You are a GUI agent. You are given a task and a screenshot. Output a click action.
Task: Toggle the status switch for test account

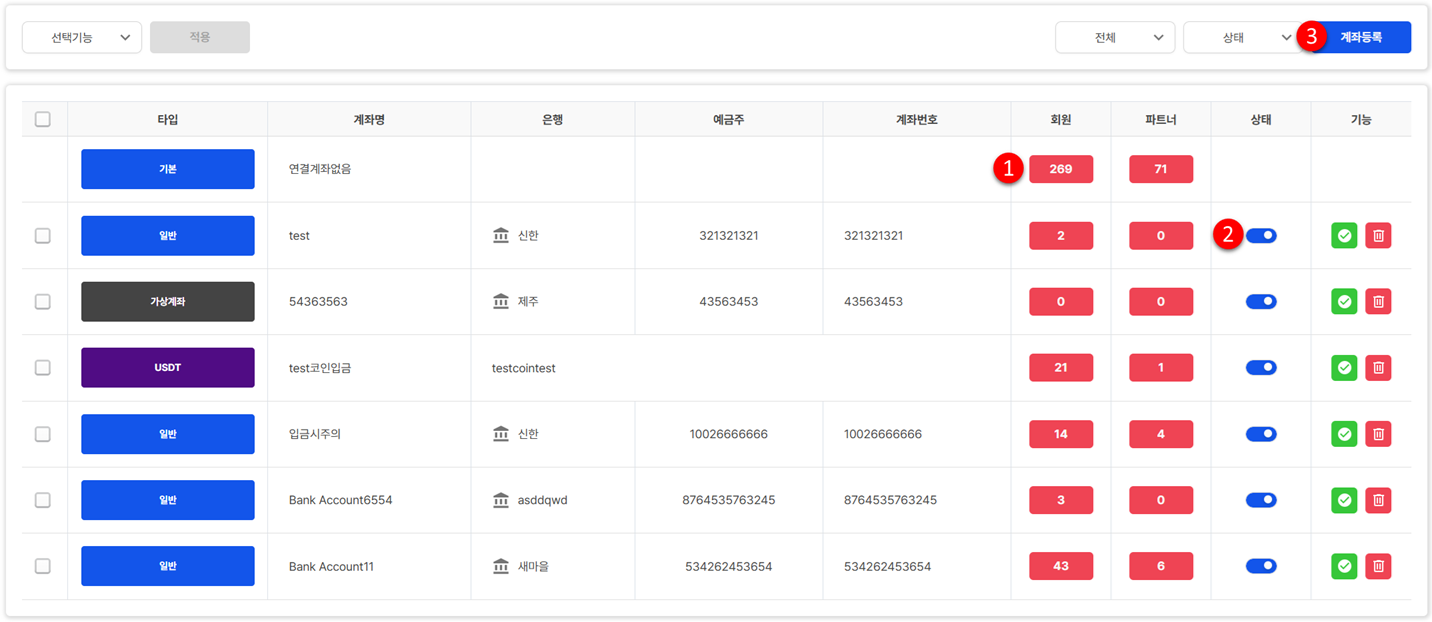point(1261,236)
